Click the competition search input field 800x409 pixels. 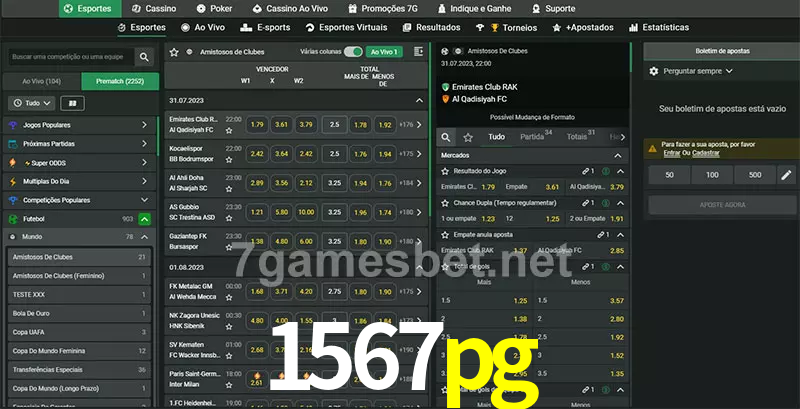[x=71, y=57]
